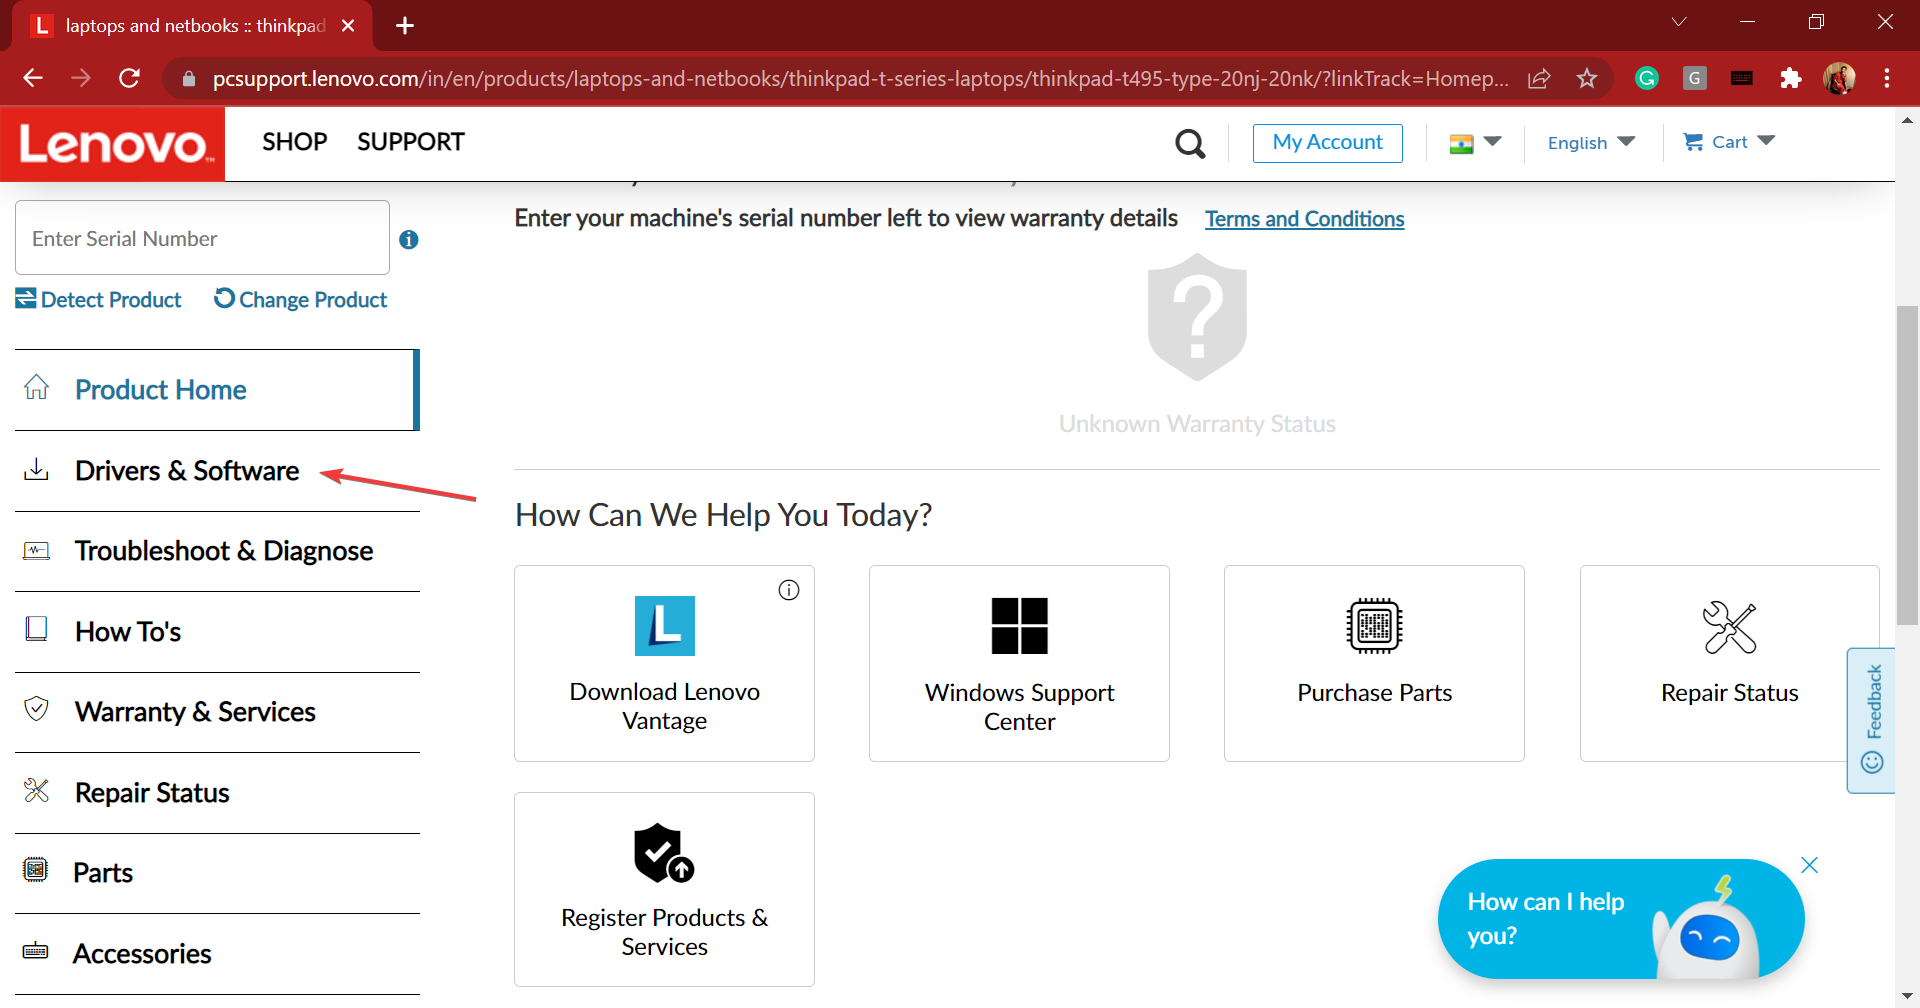Open Register Products & Services card
This screenshot has height=1008, width=1920.
click(x=664, y=889)
